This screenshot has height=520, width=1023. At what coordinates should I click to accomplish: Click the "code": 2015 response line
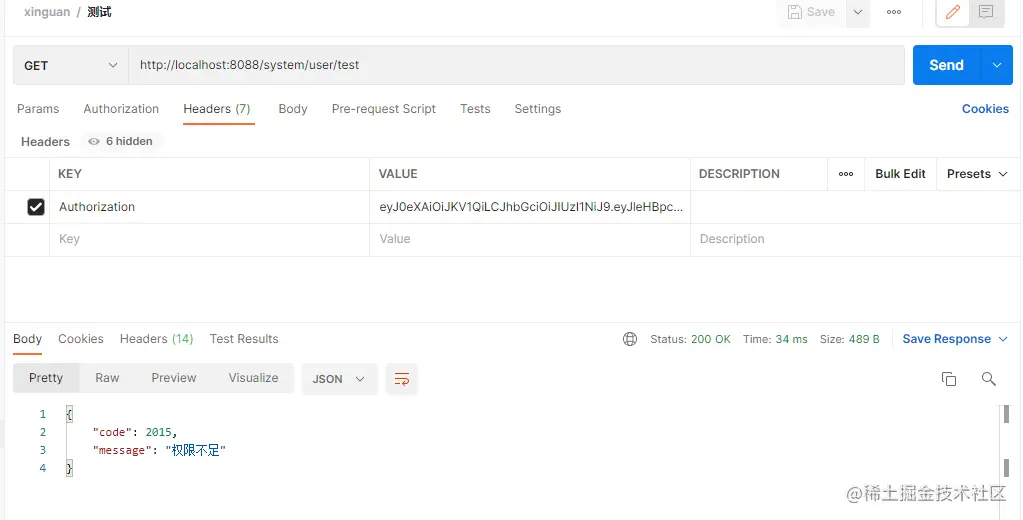(135, 432)
